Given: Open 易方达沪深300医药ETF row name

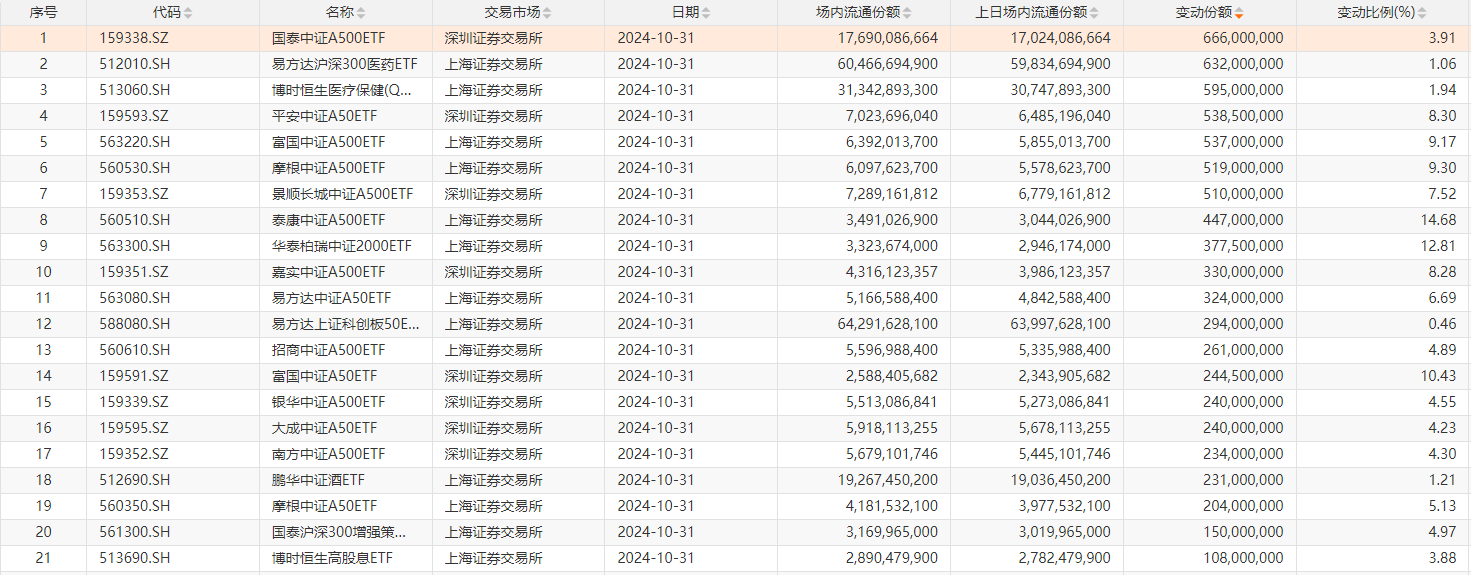Looking at the screenshot, I should click(x=344, y=64).
